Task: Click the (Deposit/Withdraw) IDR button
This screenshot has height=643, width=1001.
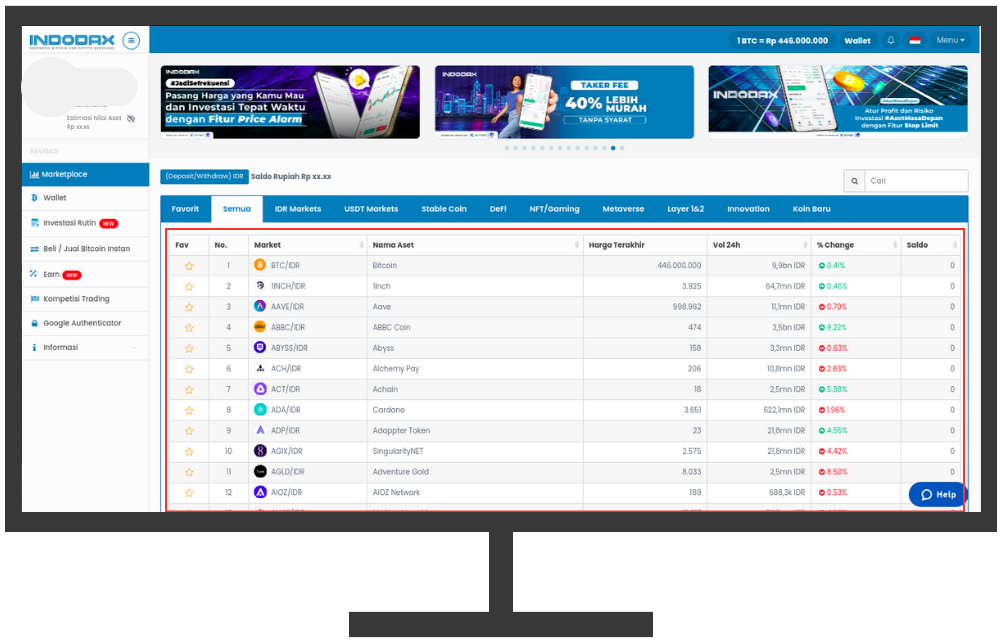Action: (204, 177)
